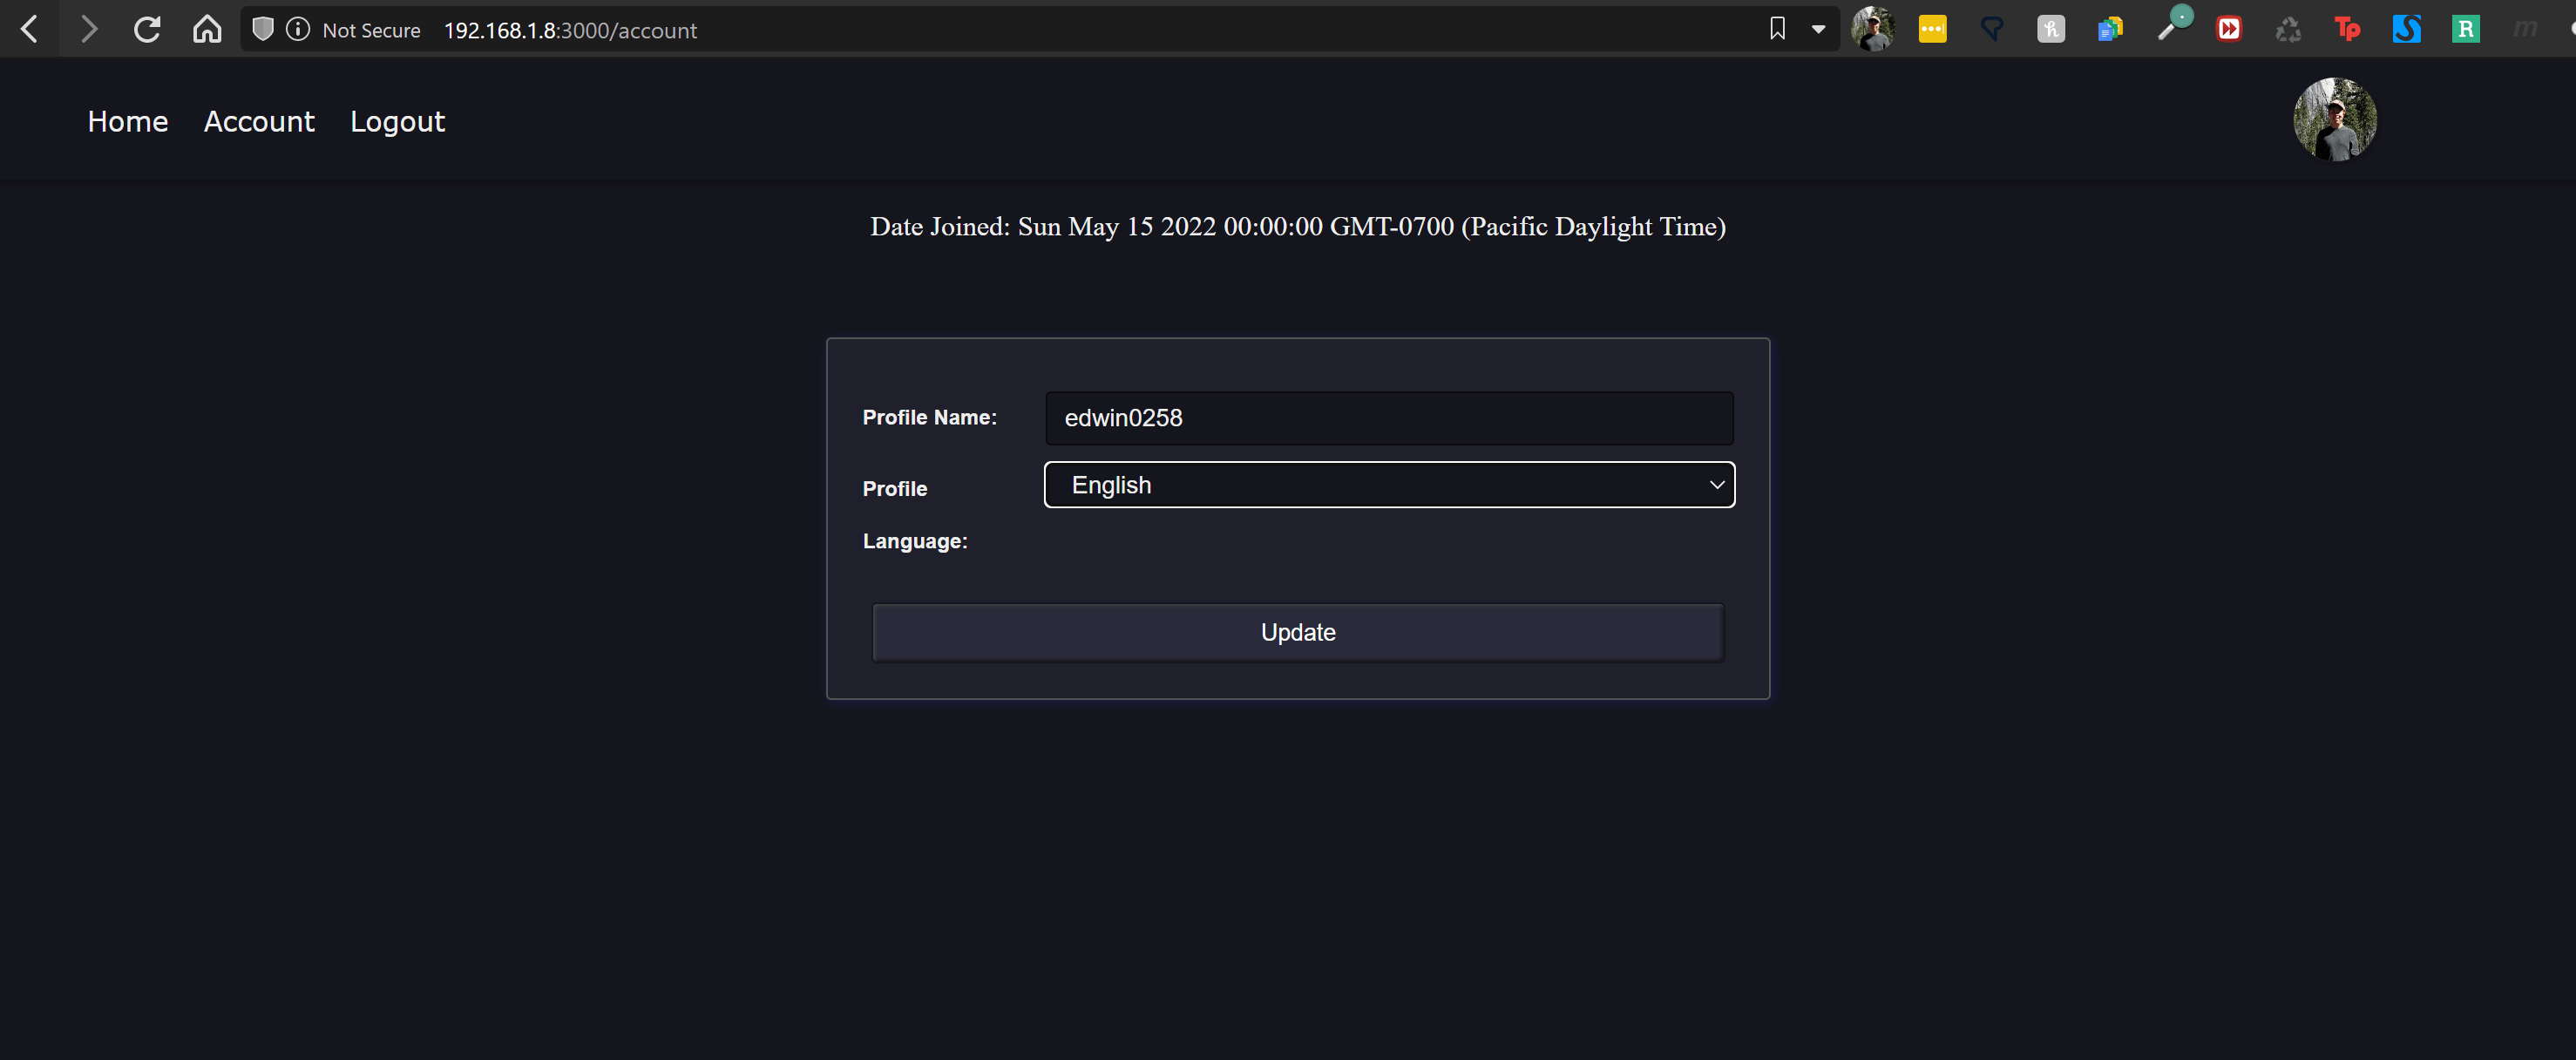The width and height of the screenshot is (2576, 1060).
Task: Click the browser back arrow
Action: [x=30, y=30]
